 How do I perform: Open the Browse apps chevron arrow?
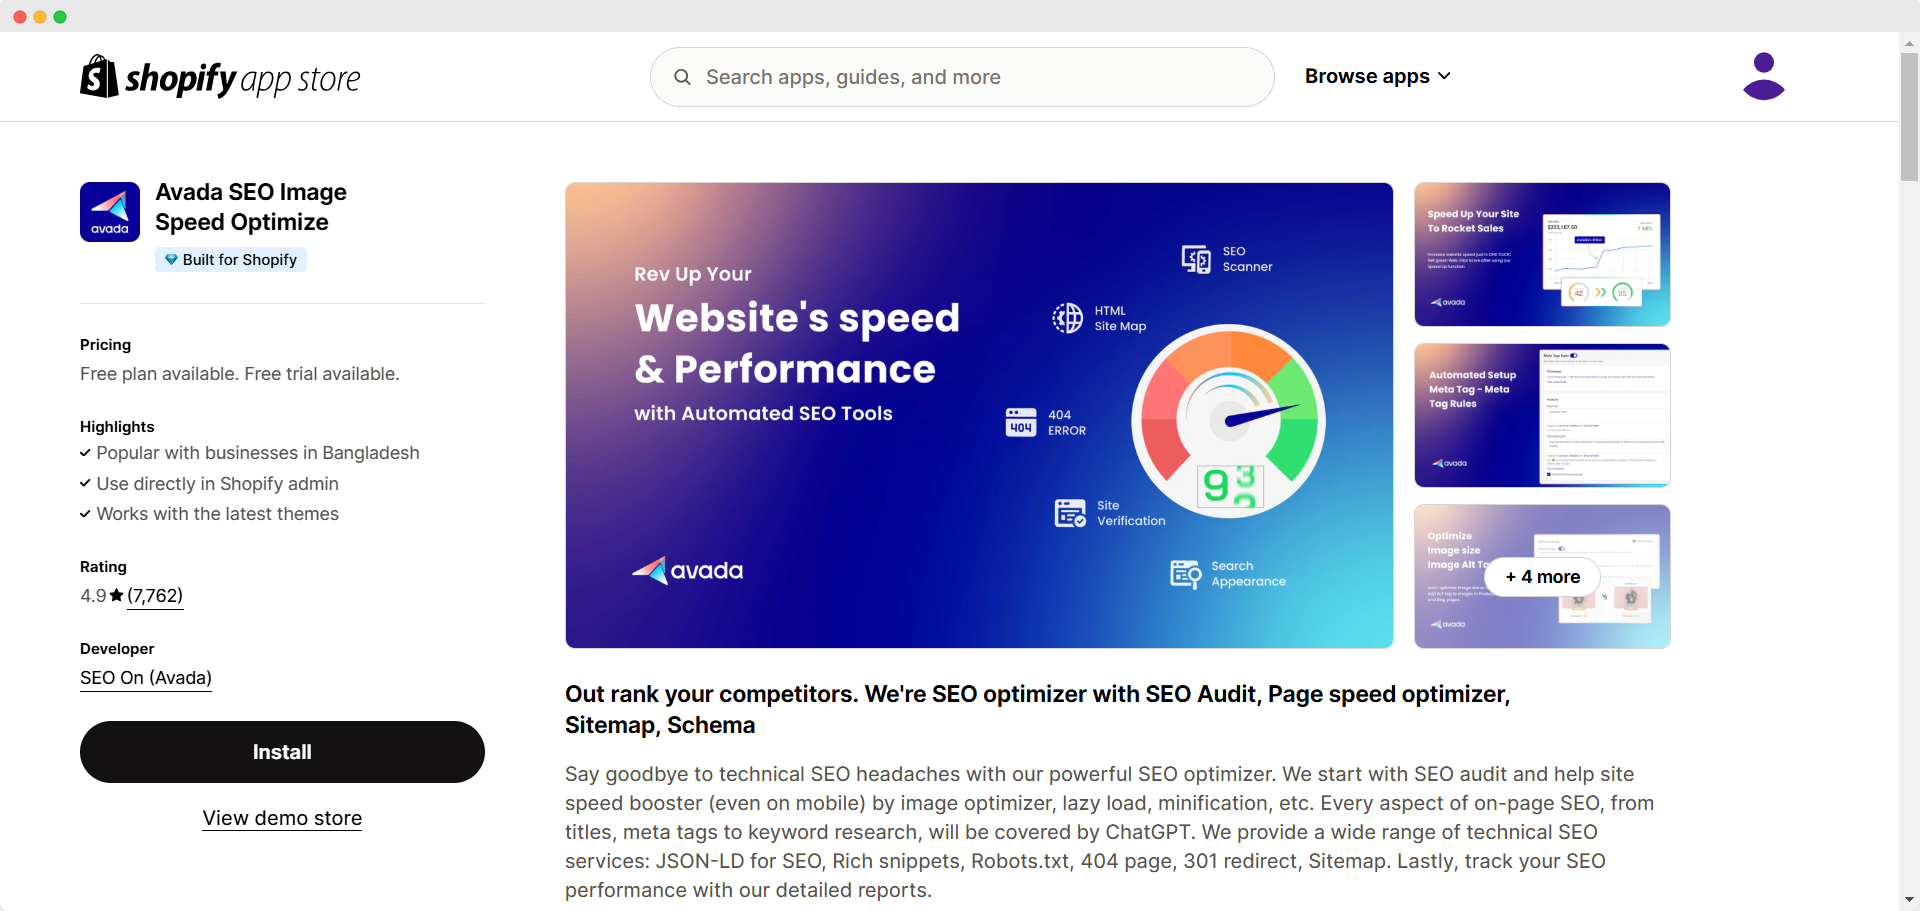(x=1444, y=76)
